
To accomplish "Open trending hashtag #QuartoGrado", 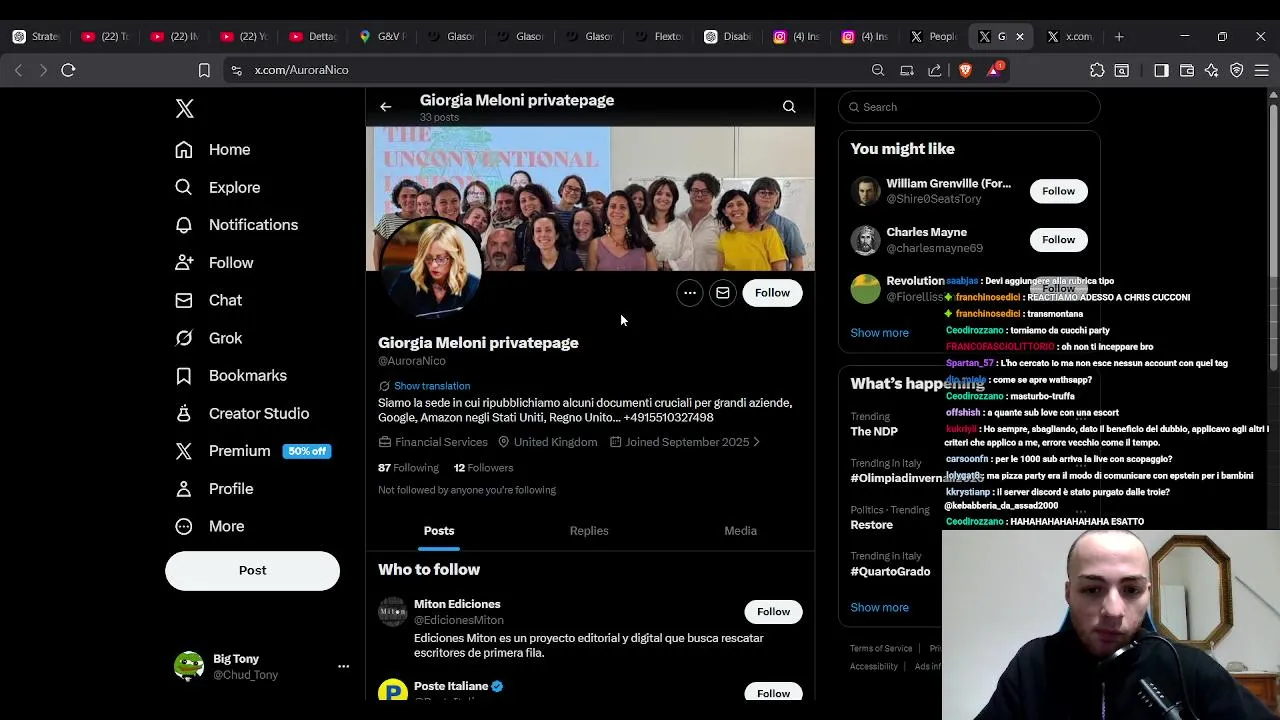I will (890, 572).
